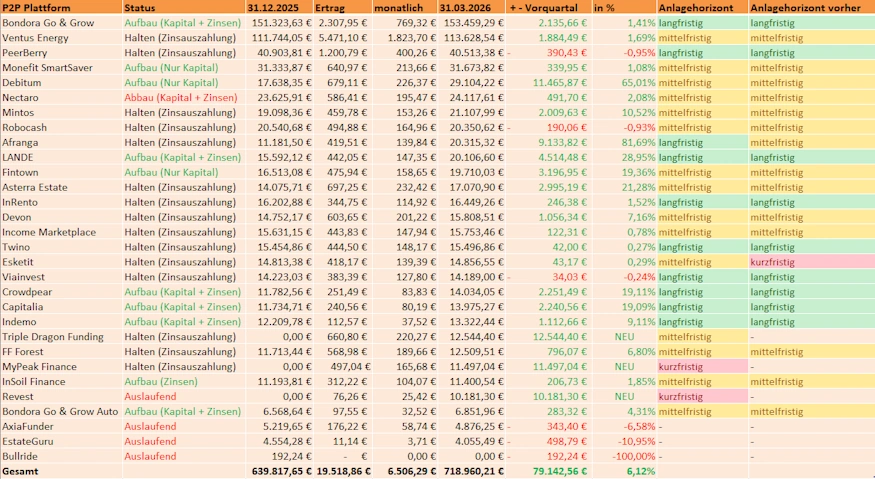The width and height of the screenshot is (875, 479).
Task: Click Bondora Go & Grow's '153.459,29 €' value
Action: pyautogui.click(x=474, y=23)
